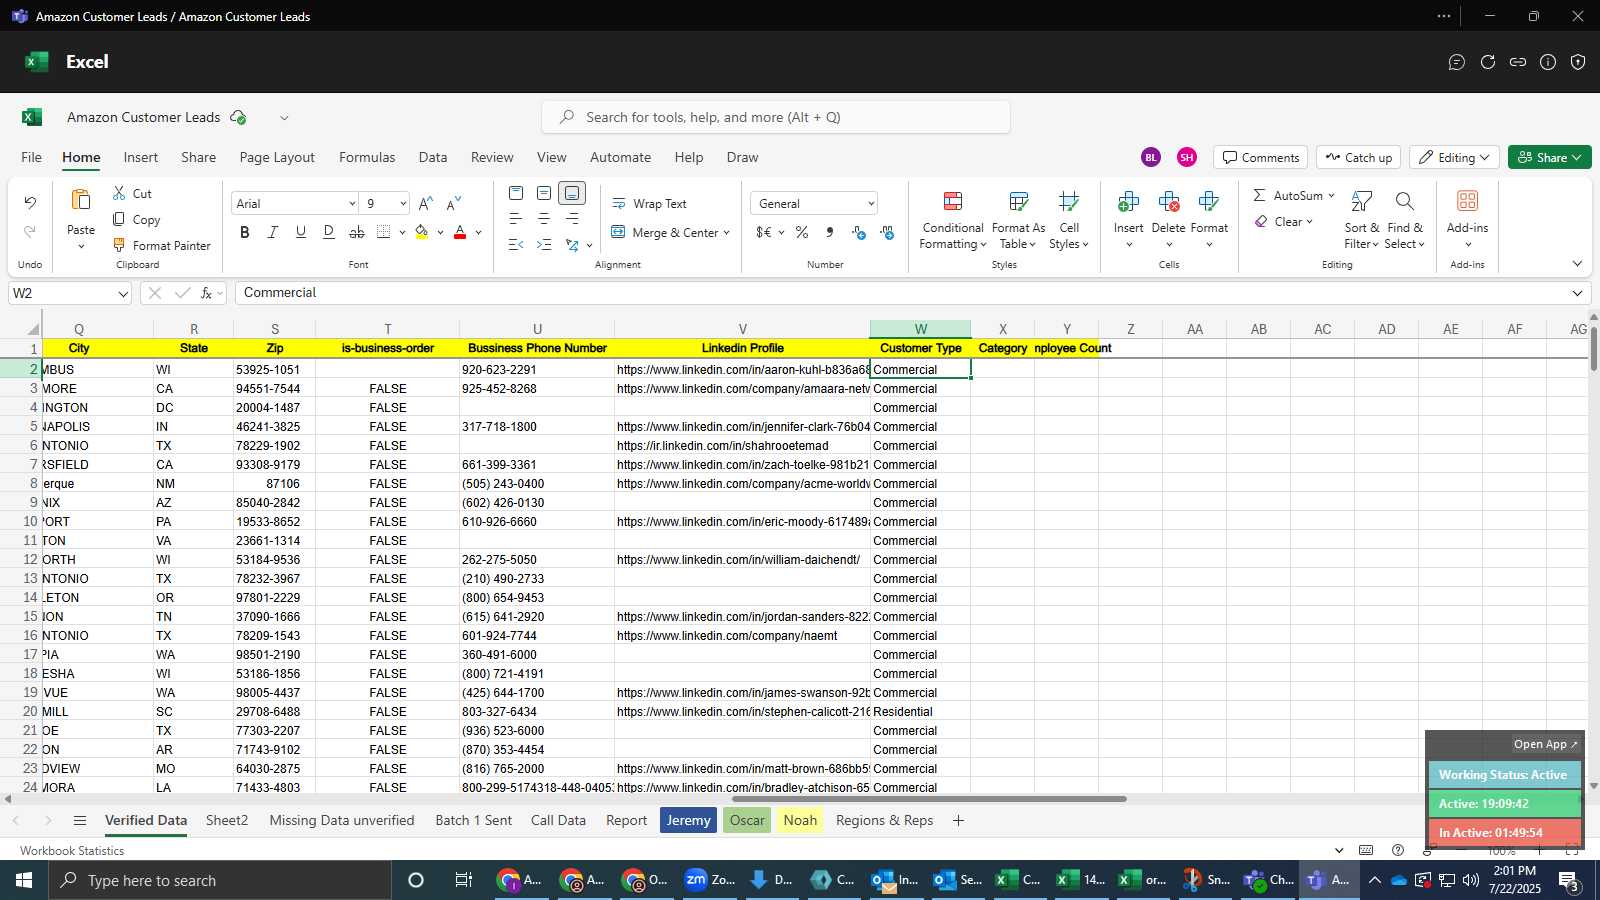Click the Windows Start button

24,880
